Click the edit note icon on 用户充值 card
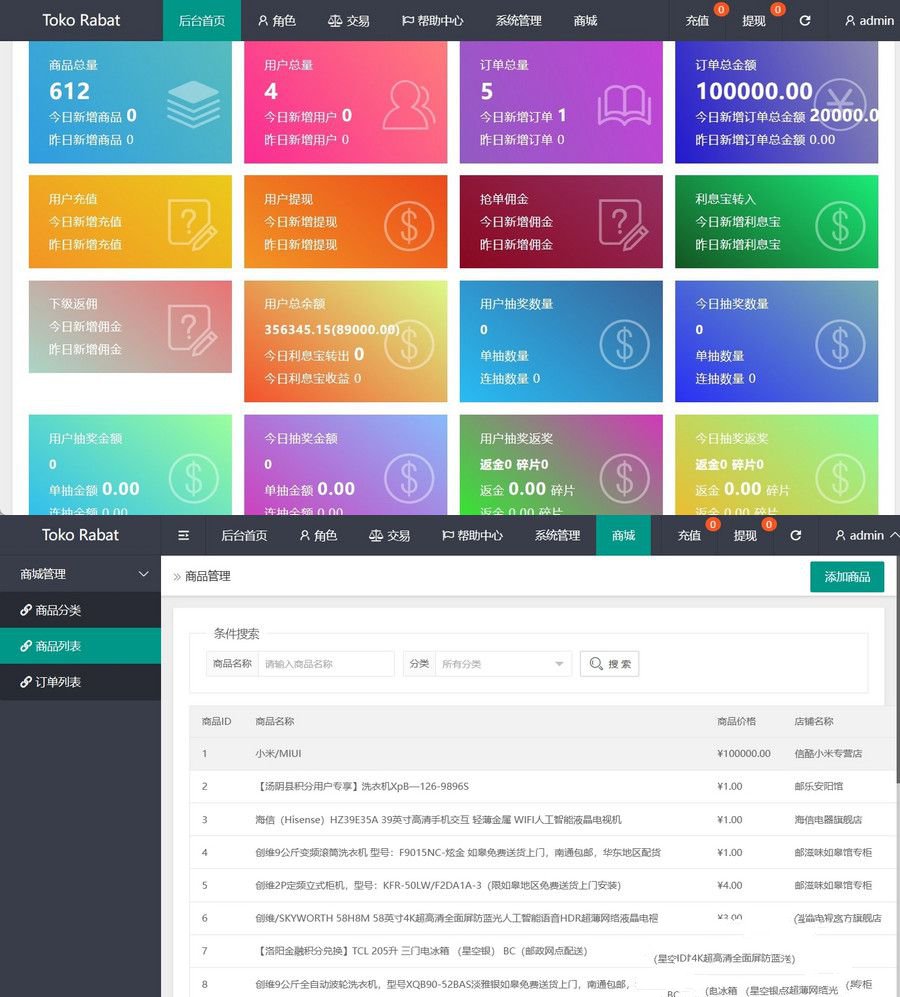Image resolution: width=900 pixels, height=997 pixels. (x=193, y=224)
